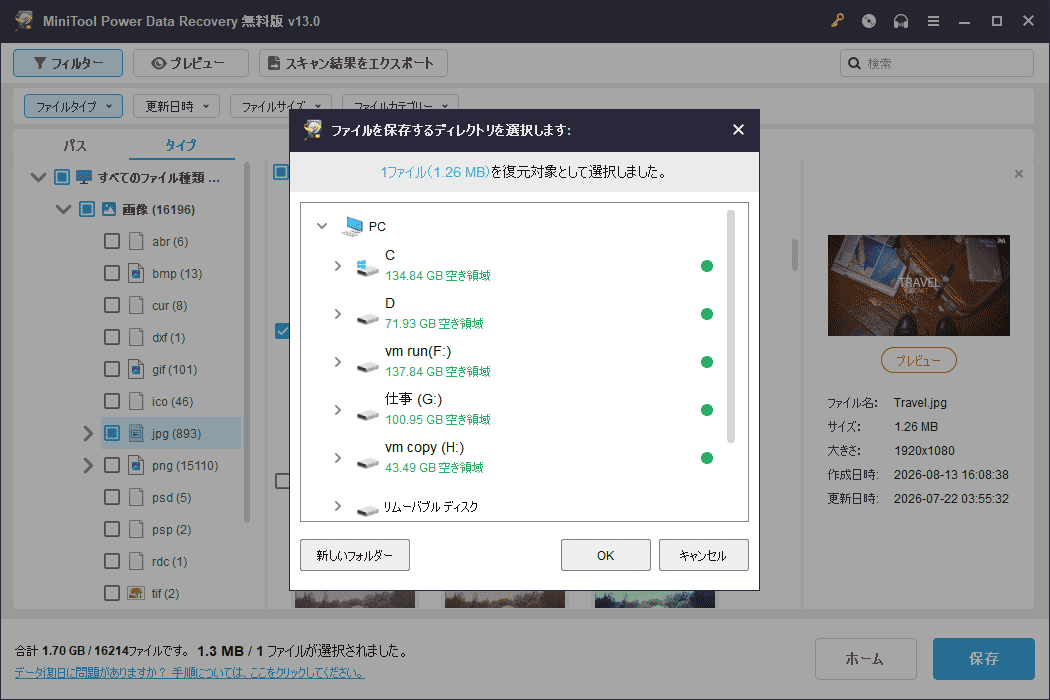Click the cur file type icon
The image size is (1050, 700).
tap(136, 305)
